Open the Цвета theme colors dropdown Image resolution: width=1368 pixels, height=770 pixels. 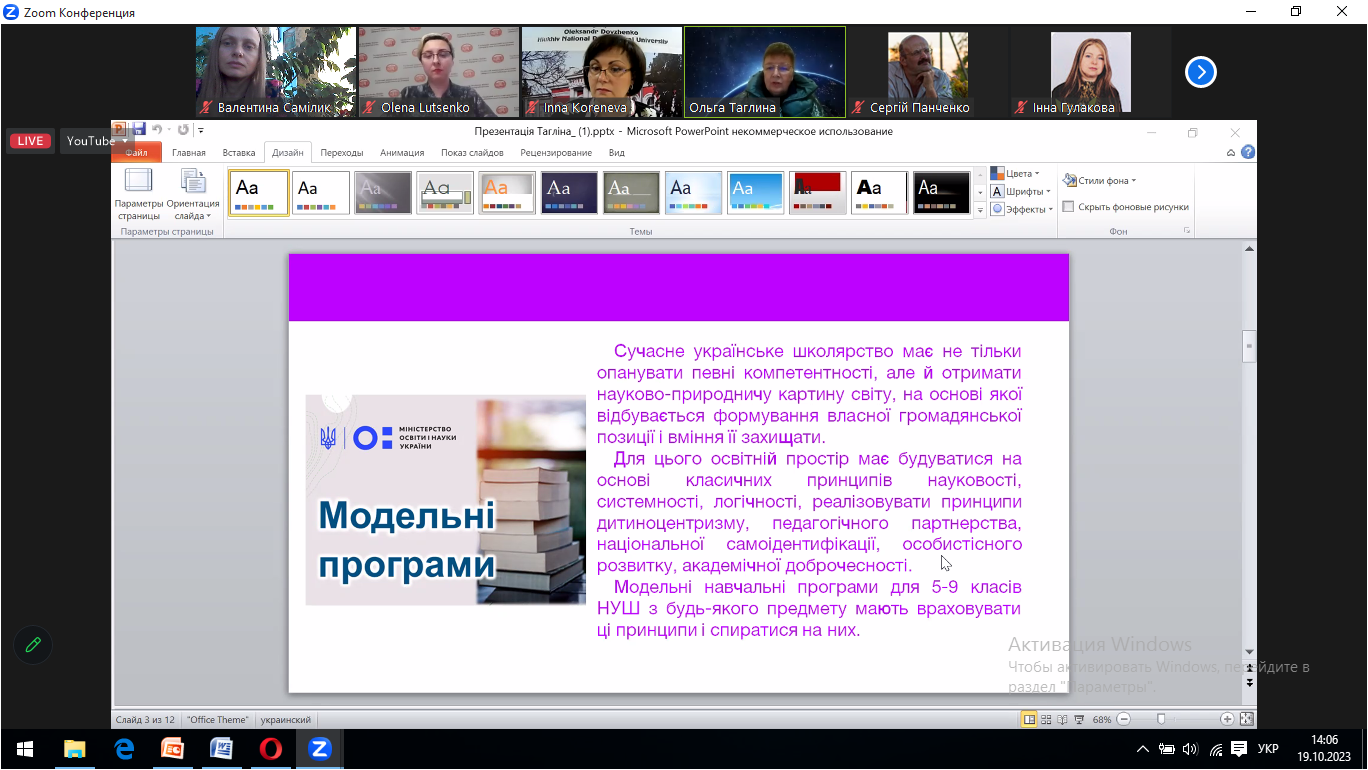[x=1016, y=173]
